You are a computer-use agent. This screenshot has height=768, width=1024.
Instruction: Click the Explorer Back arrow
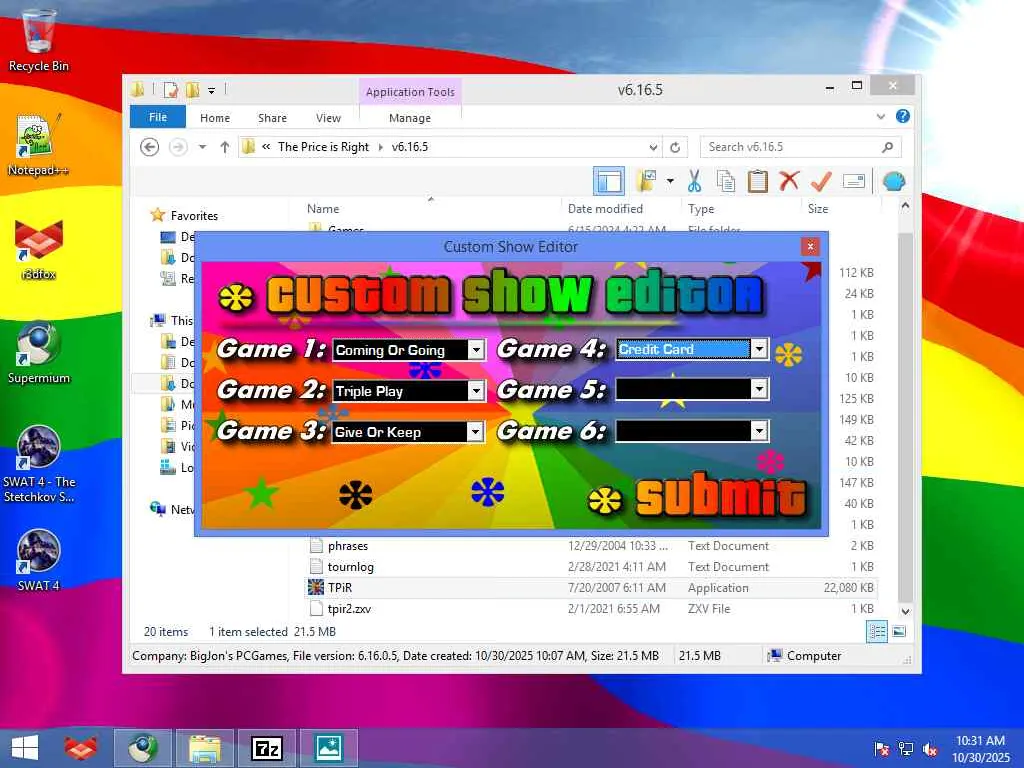(x=150, y=147)
